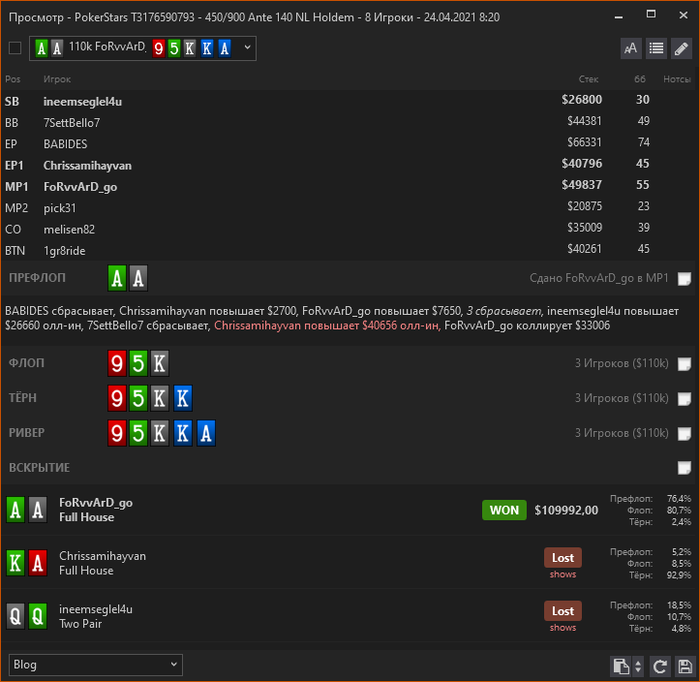The height and width of the screenshot is (682, 700).
Task: Click the ФЛОП section label
Action: [x=27, y=363]
